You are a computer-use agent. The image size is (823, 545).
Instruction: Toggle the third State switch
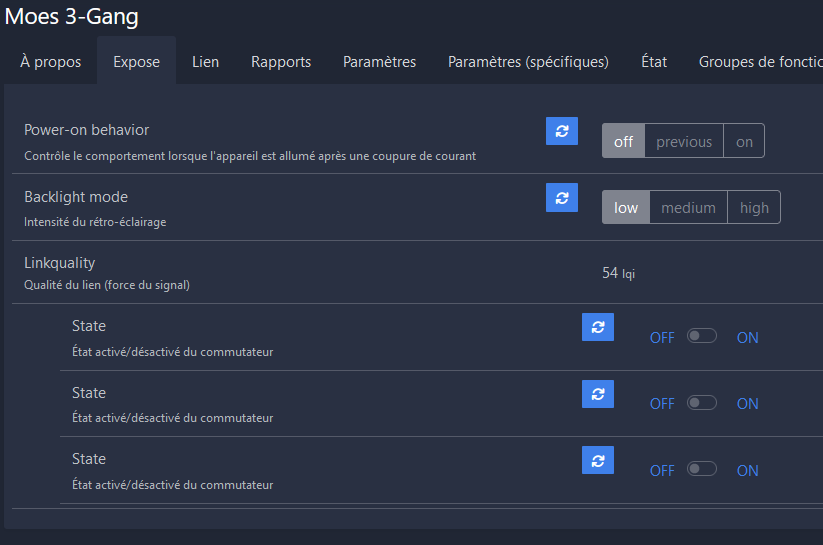702,468
